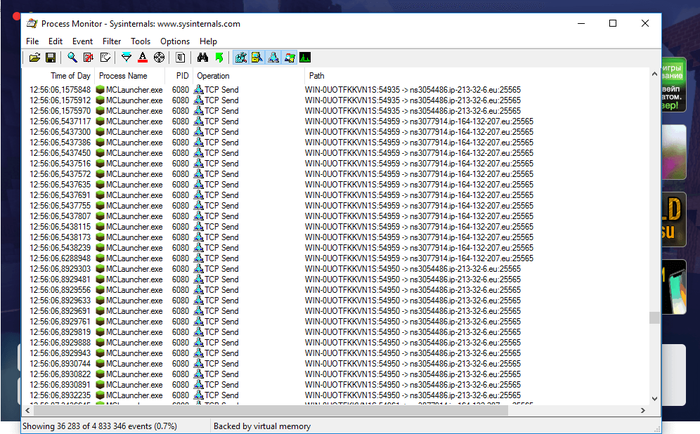Click the Time of Day column header
Screen dimensions: 700x434
(58, 76)
